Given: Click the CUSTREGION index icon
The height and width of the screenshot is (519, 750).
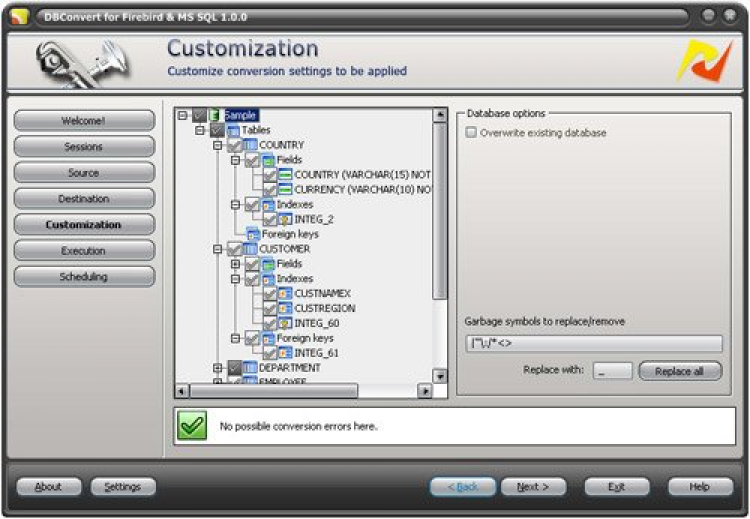Looking at the screenshot, I should [x=286, y=309].
